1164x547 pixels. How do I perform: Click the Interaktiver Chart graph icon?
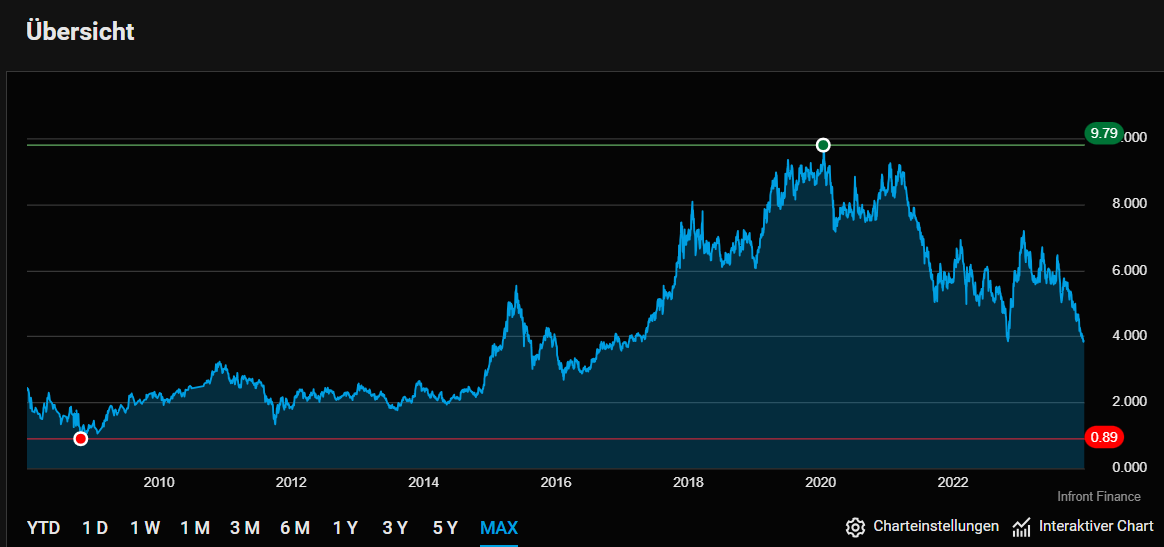click(x=1021, y=528)
